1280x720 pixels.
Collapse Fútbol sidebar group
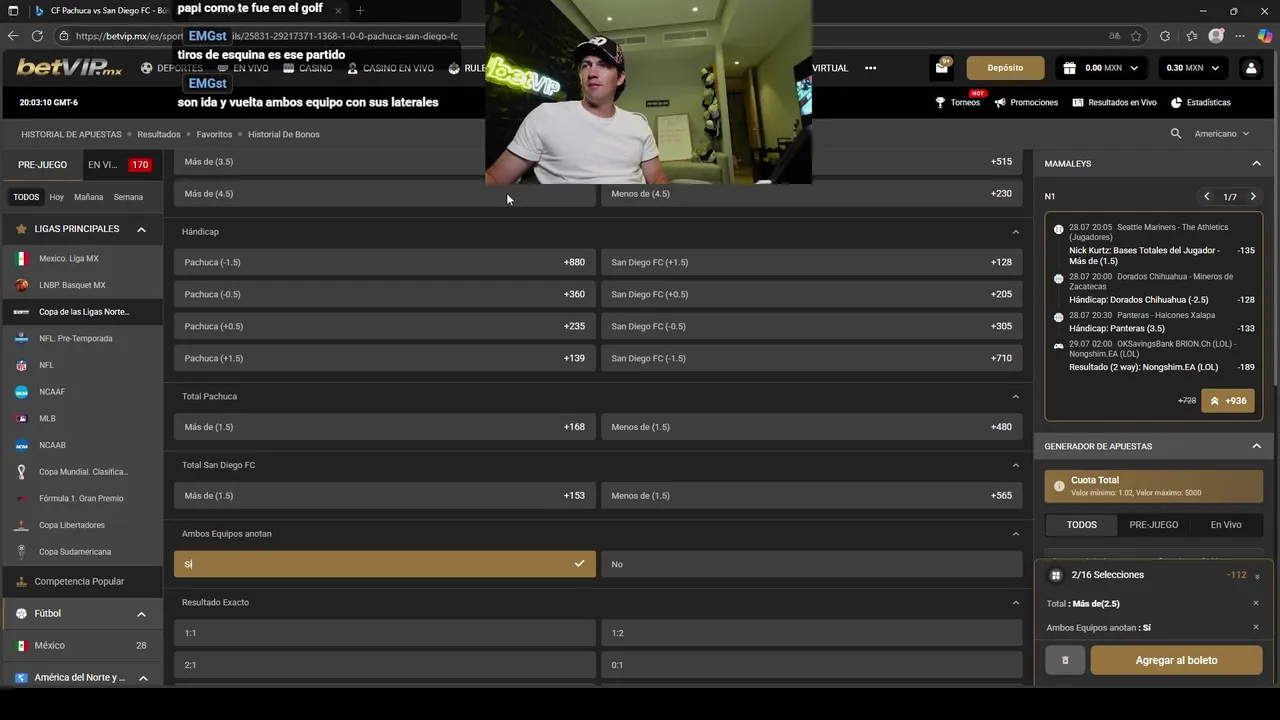[141, 613]
